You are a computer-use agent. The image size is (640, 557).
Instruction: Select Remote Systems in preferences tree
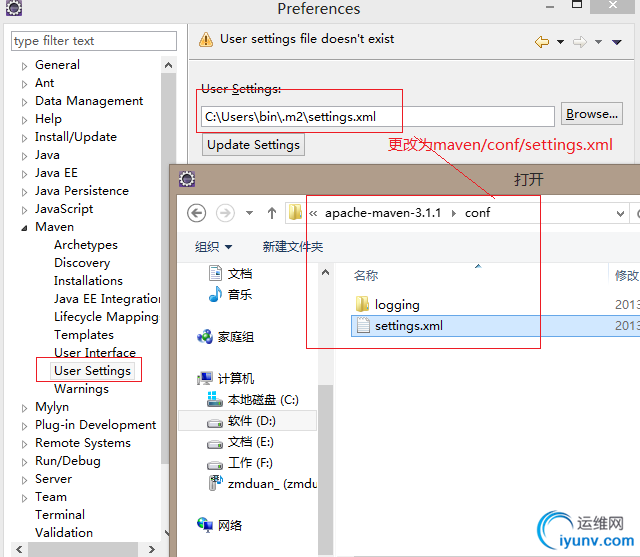click(83, 443)
